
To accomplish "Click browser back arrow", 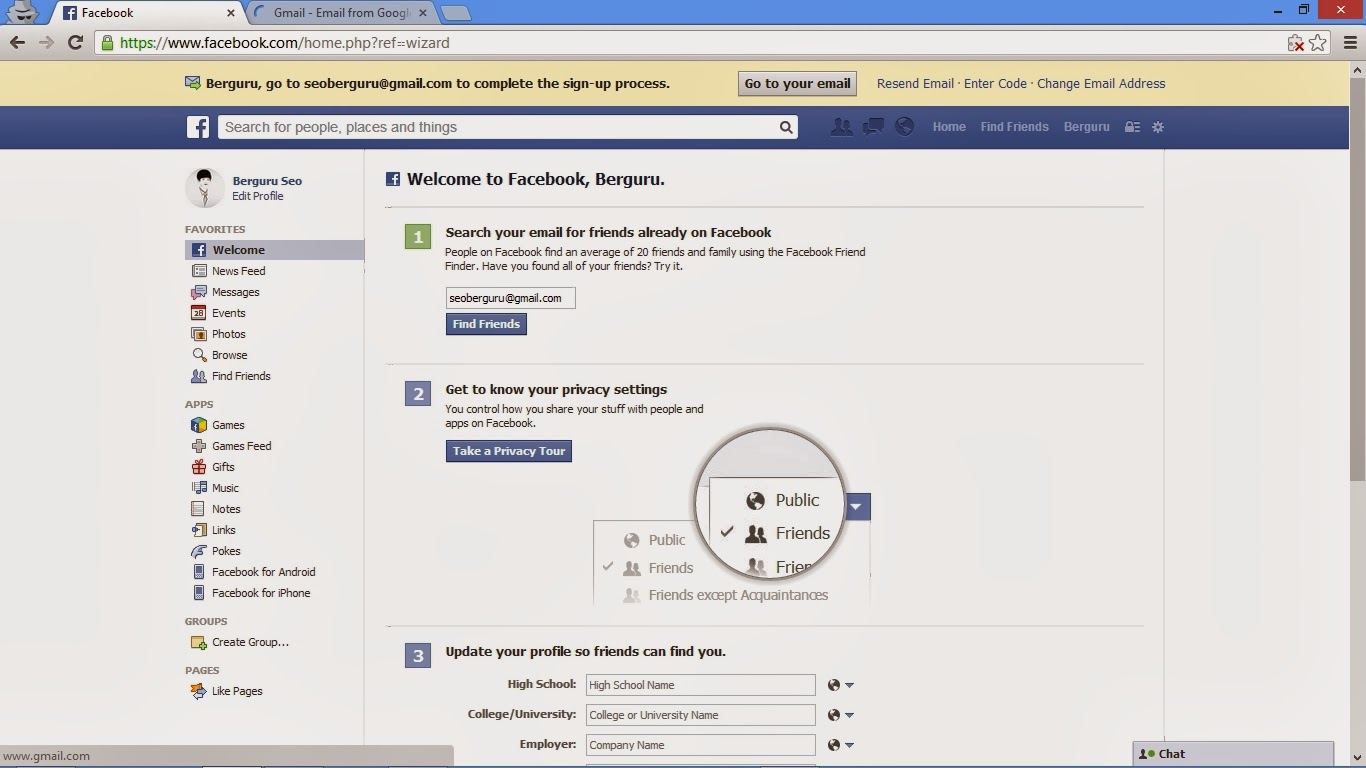I will coord(17,42).
